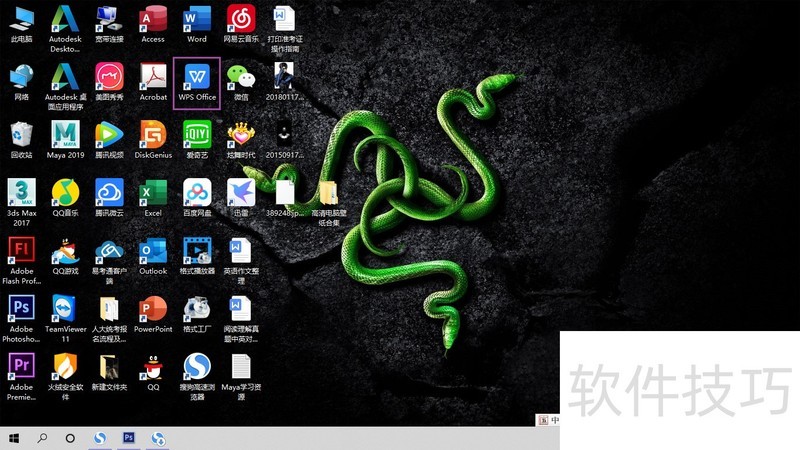Select the 网络 (Network) desktop icon
The image size is (800, 450).
pos(21,82)
